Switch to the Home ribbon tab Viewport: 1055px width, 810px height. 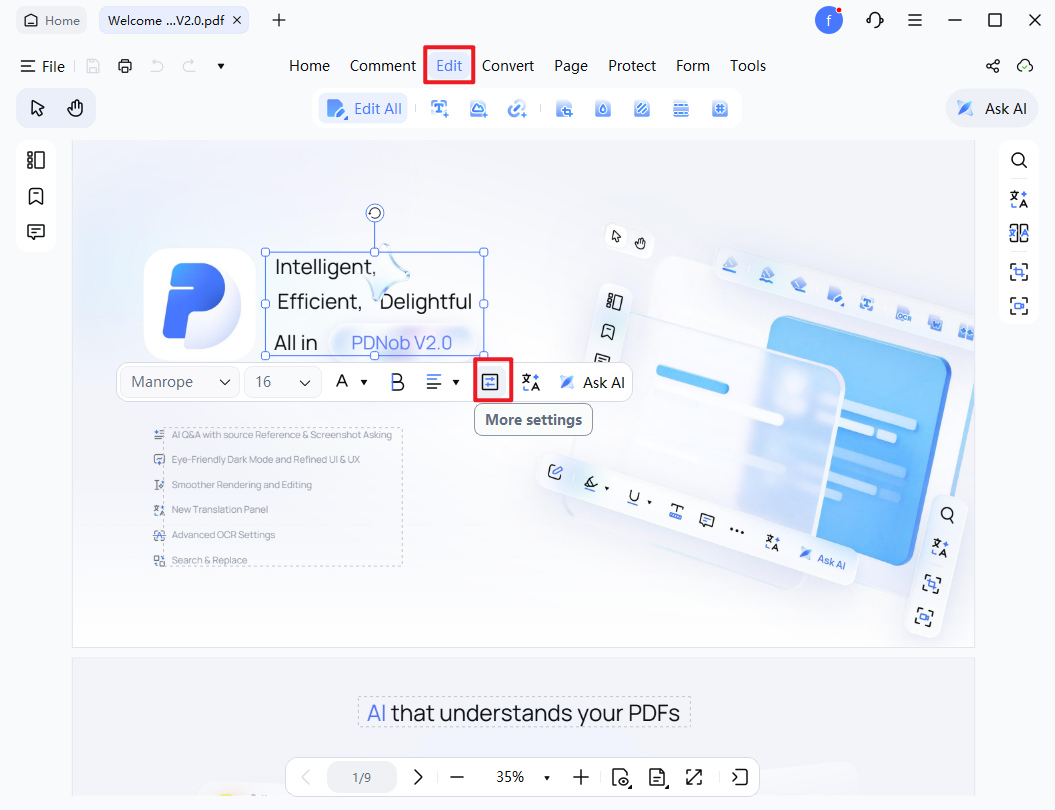click(309, 66)
